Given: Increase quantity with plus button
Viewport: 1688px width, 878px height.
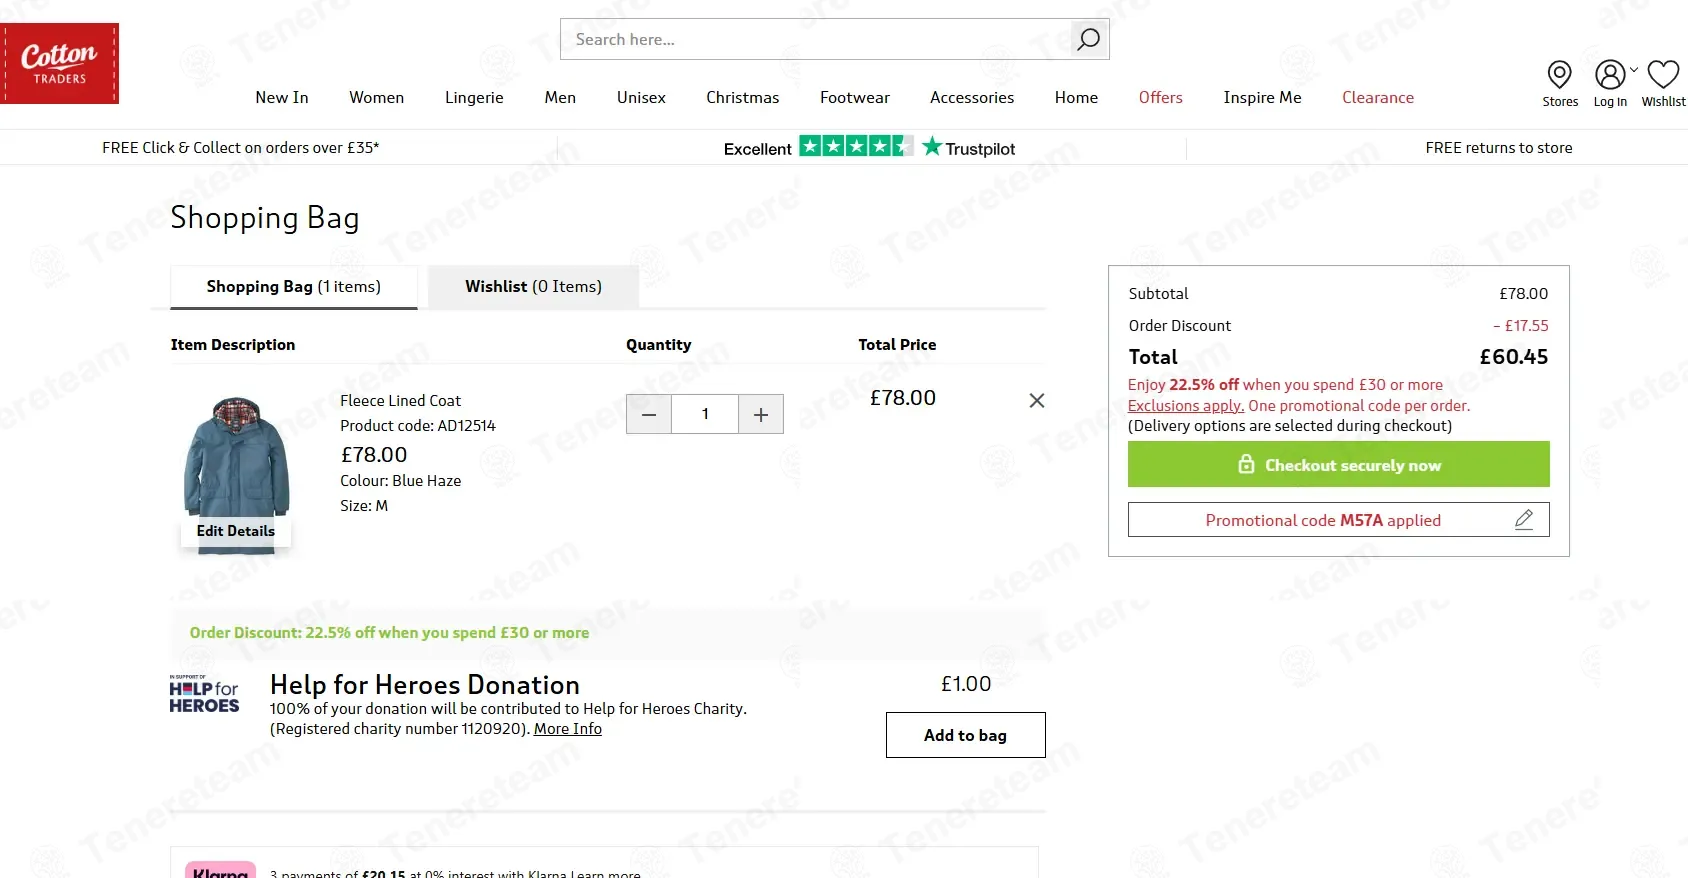Looking at the screenshot, I should [x=761, y=414].
